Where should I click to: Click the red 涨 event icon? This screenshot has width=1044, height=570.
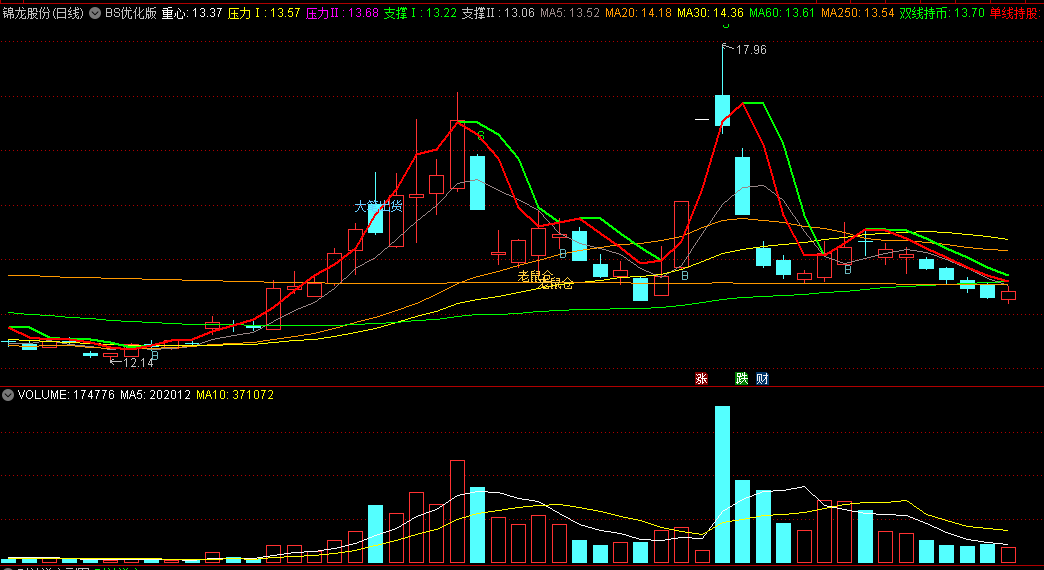tap(701, 378)
